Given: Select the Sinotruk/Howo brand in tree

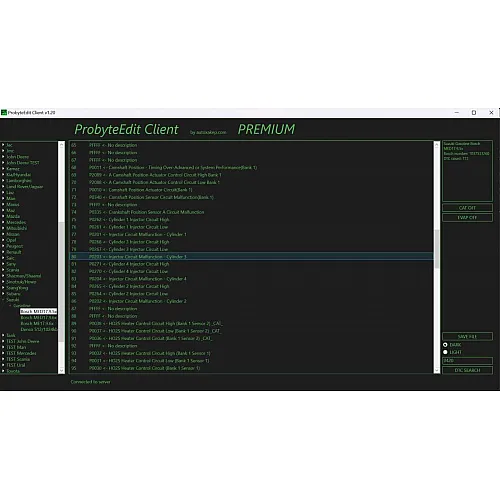Looking at the screenshot, I should tap(21, 282).
